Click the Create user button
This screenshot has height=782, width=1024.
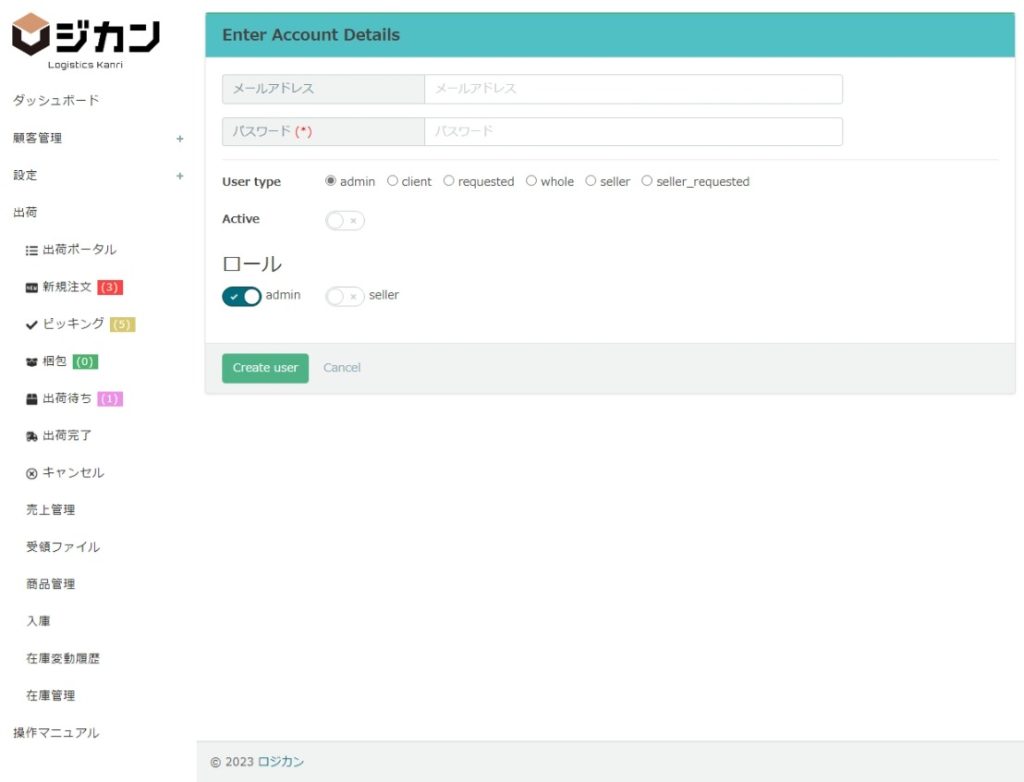265,368
